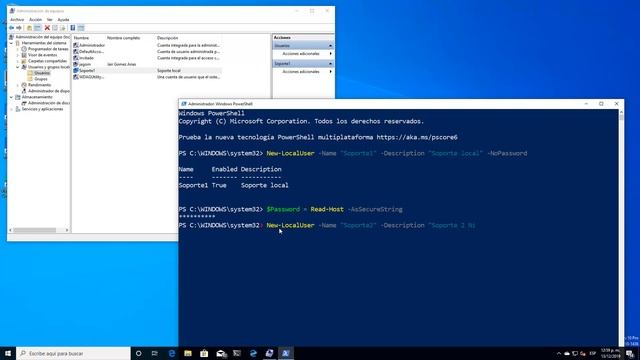This screenshot has height=360, width=640.
Task: Click the taskbar search box
Action: coord(73,353)
